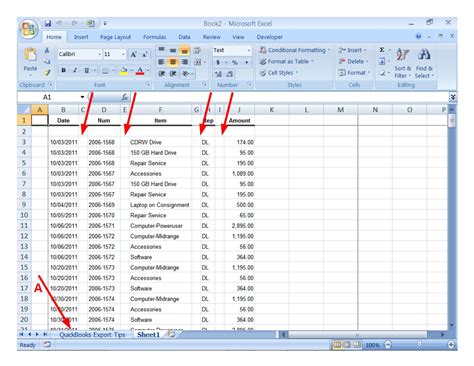The width and height of the screenshot is (474, 366).
Task: Click Increase Indent icon
Action: (x=173, y=73)
